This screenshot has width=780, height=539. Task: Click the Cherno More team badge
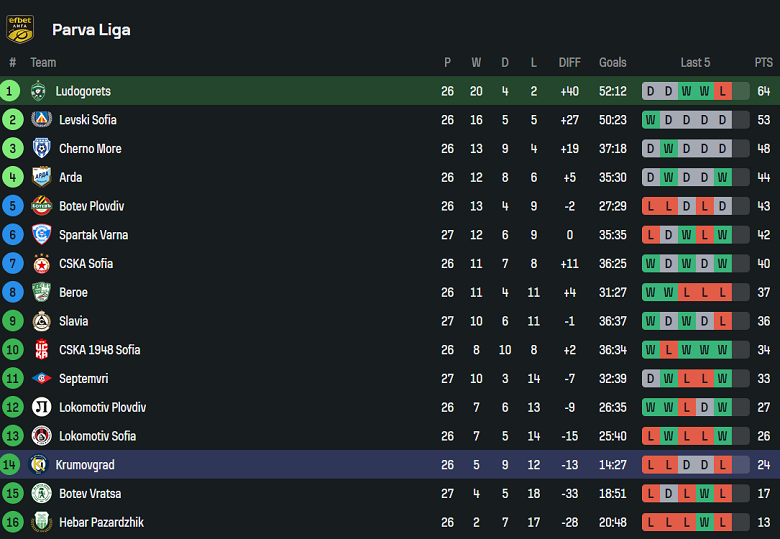tap(41, 149)
